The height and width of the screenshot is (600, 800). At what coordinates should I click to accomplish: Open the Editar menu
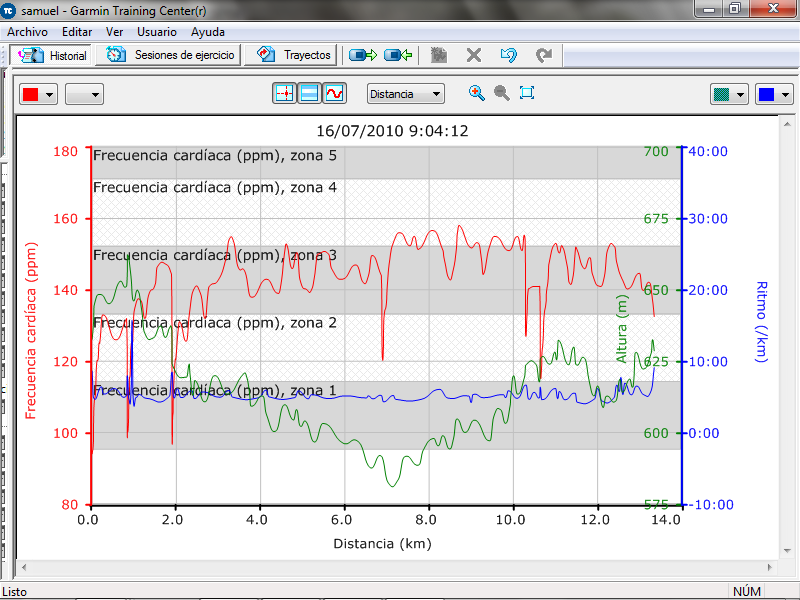coord(77,32)
